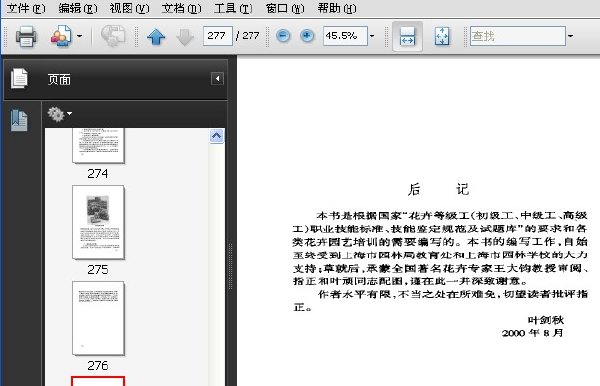Open the 帮助 (Help) menu

(x=337, y=8)
